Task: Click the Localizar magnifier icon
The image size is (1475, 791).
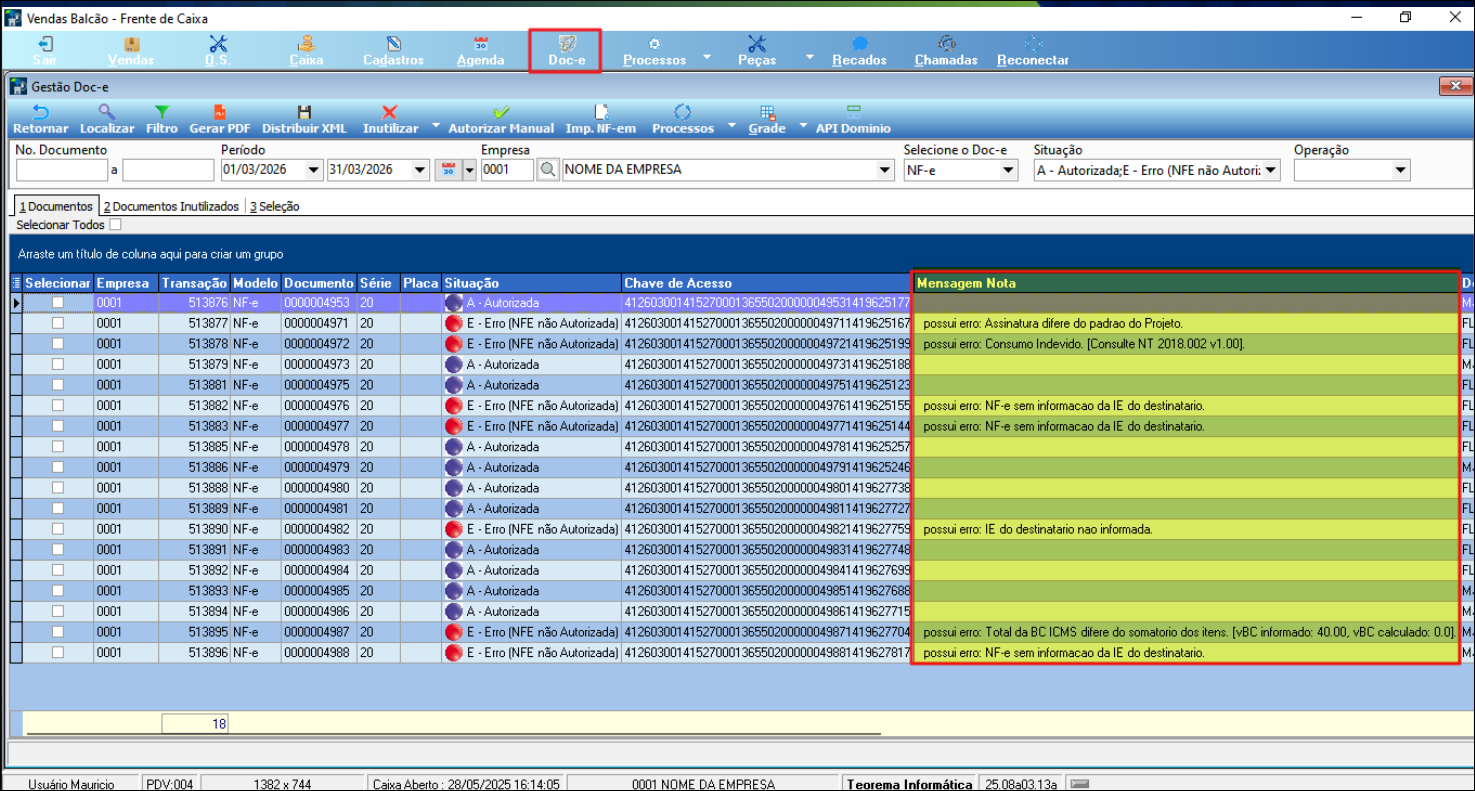Action: tap(106, 113)
